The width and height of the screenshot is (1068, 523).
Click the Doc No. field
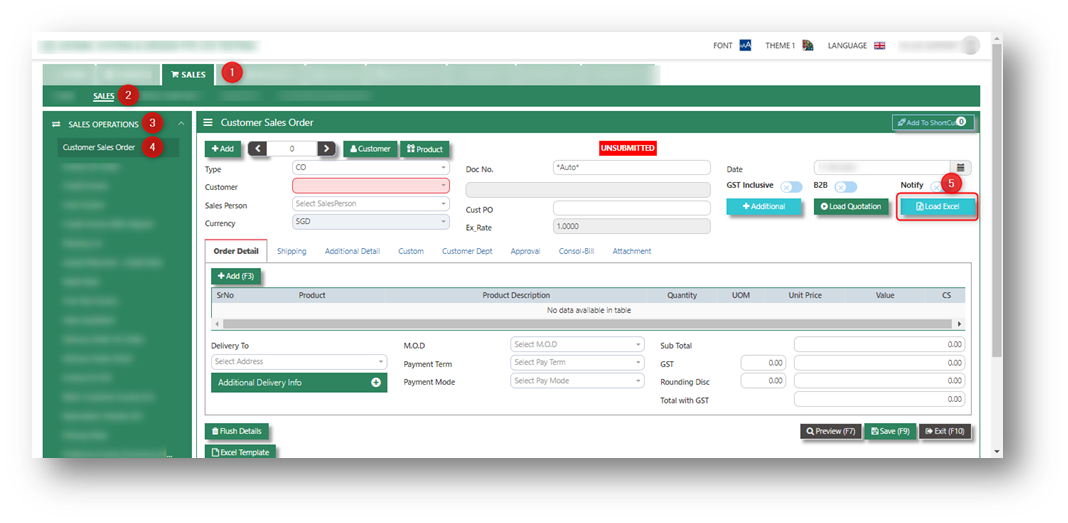[x=631, y=168]
